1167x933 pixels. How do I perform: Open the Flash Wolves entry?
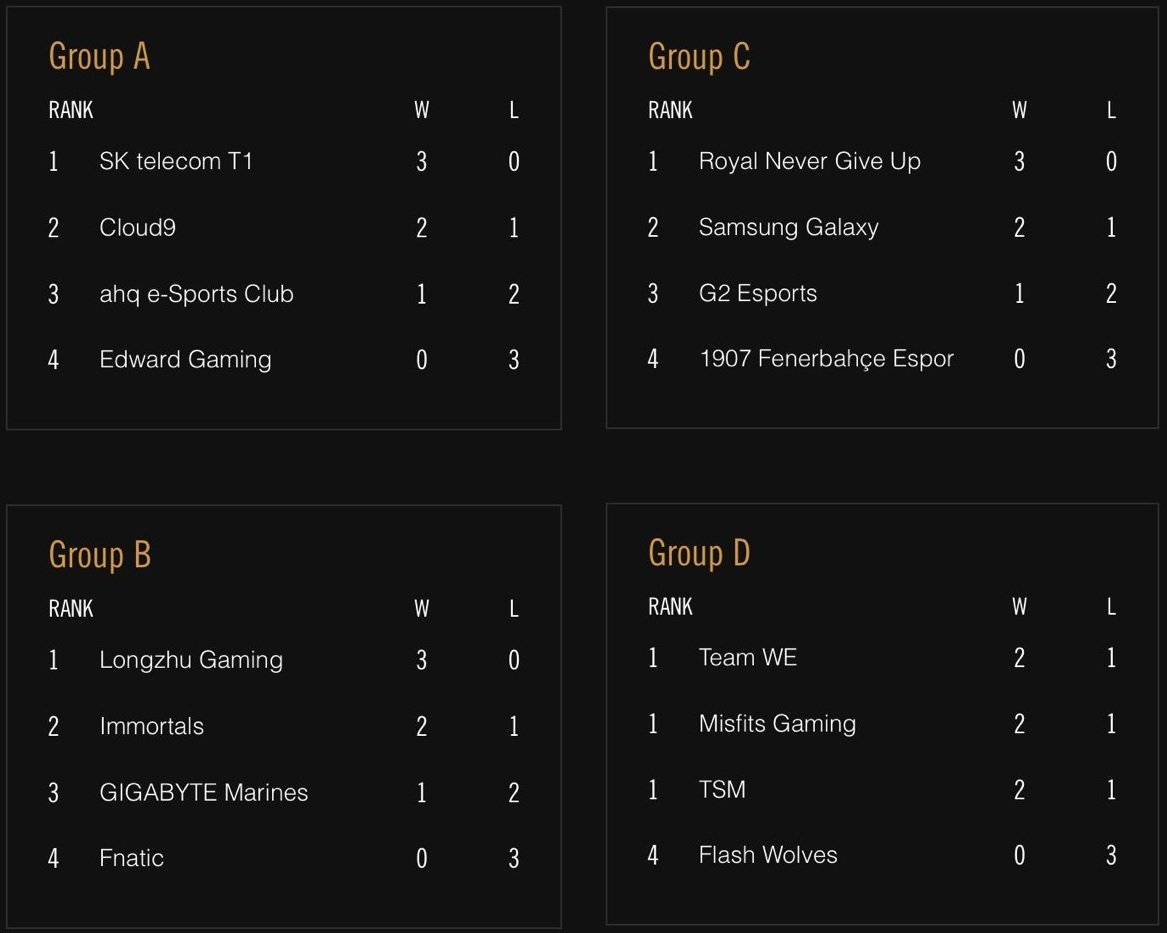point(768,855)
